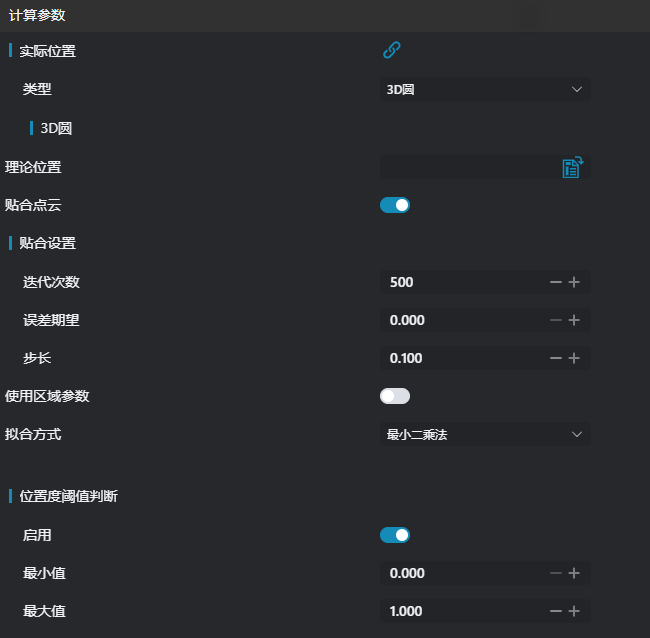
Task: Increase 误差期望 using the plus icon
Action: click(574, 320)
